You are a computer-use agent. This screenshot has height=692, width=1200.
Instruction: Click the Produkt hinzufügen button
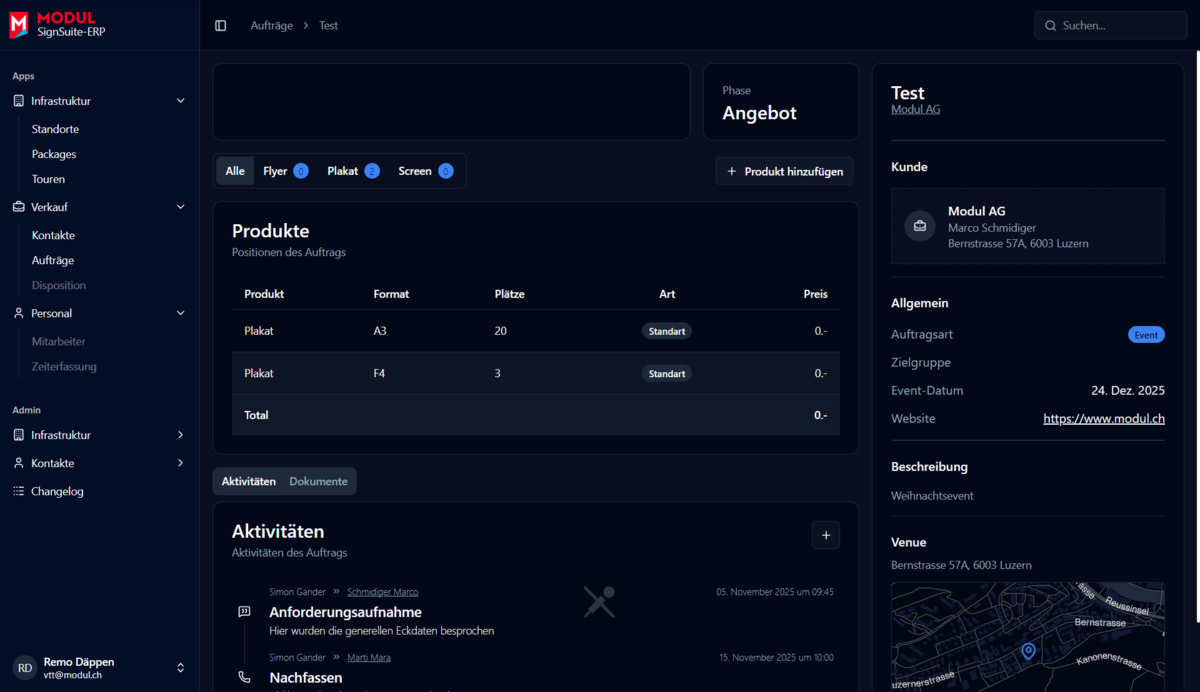coord(784,171)
